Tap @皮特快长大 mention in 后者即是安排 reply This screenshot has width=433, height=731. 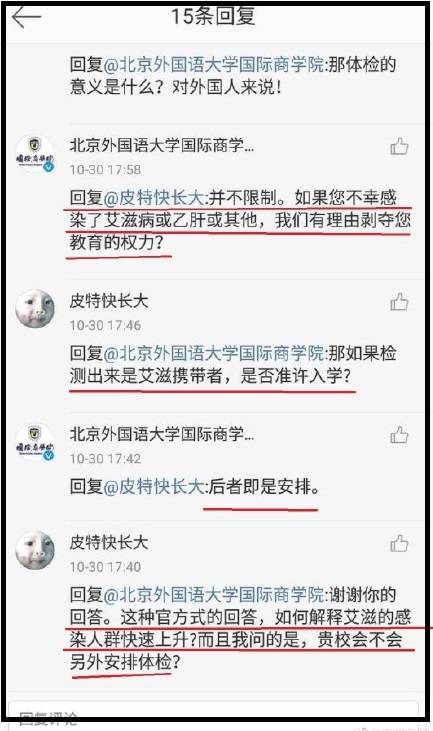tap(153, 487)
